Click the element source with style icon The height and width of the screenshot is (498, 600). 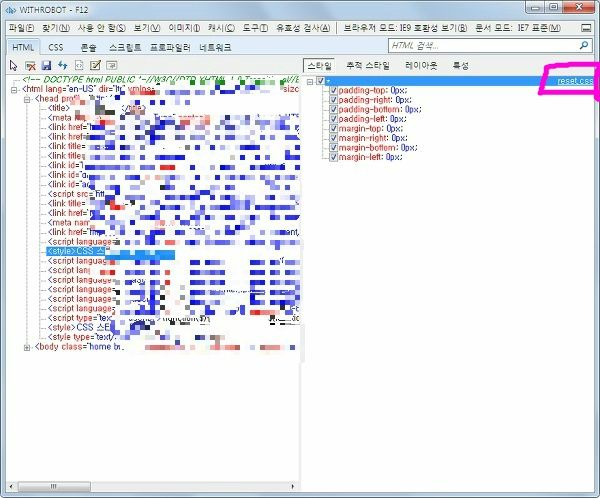pyautogui.click(x=79, y=65)
